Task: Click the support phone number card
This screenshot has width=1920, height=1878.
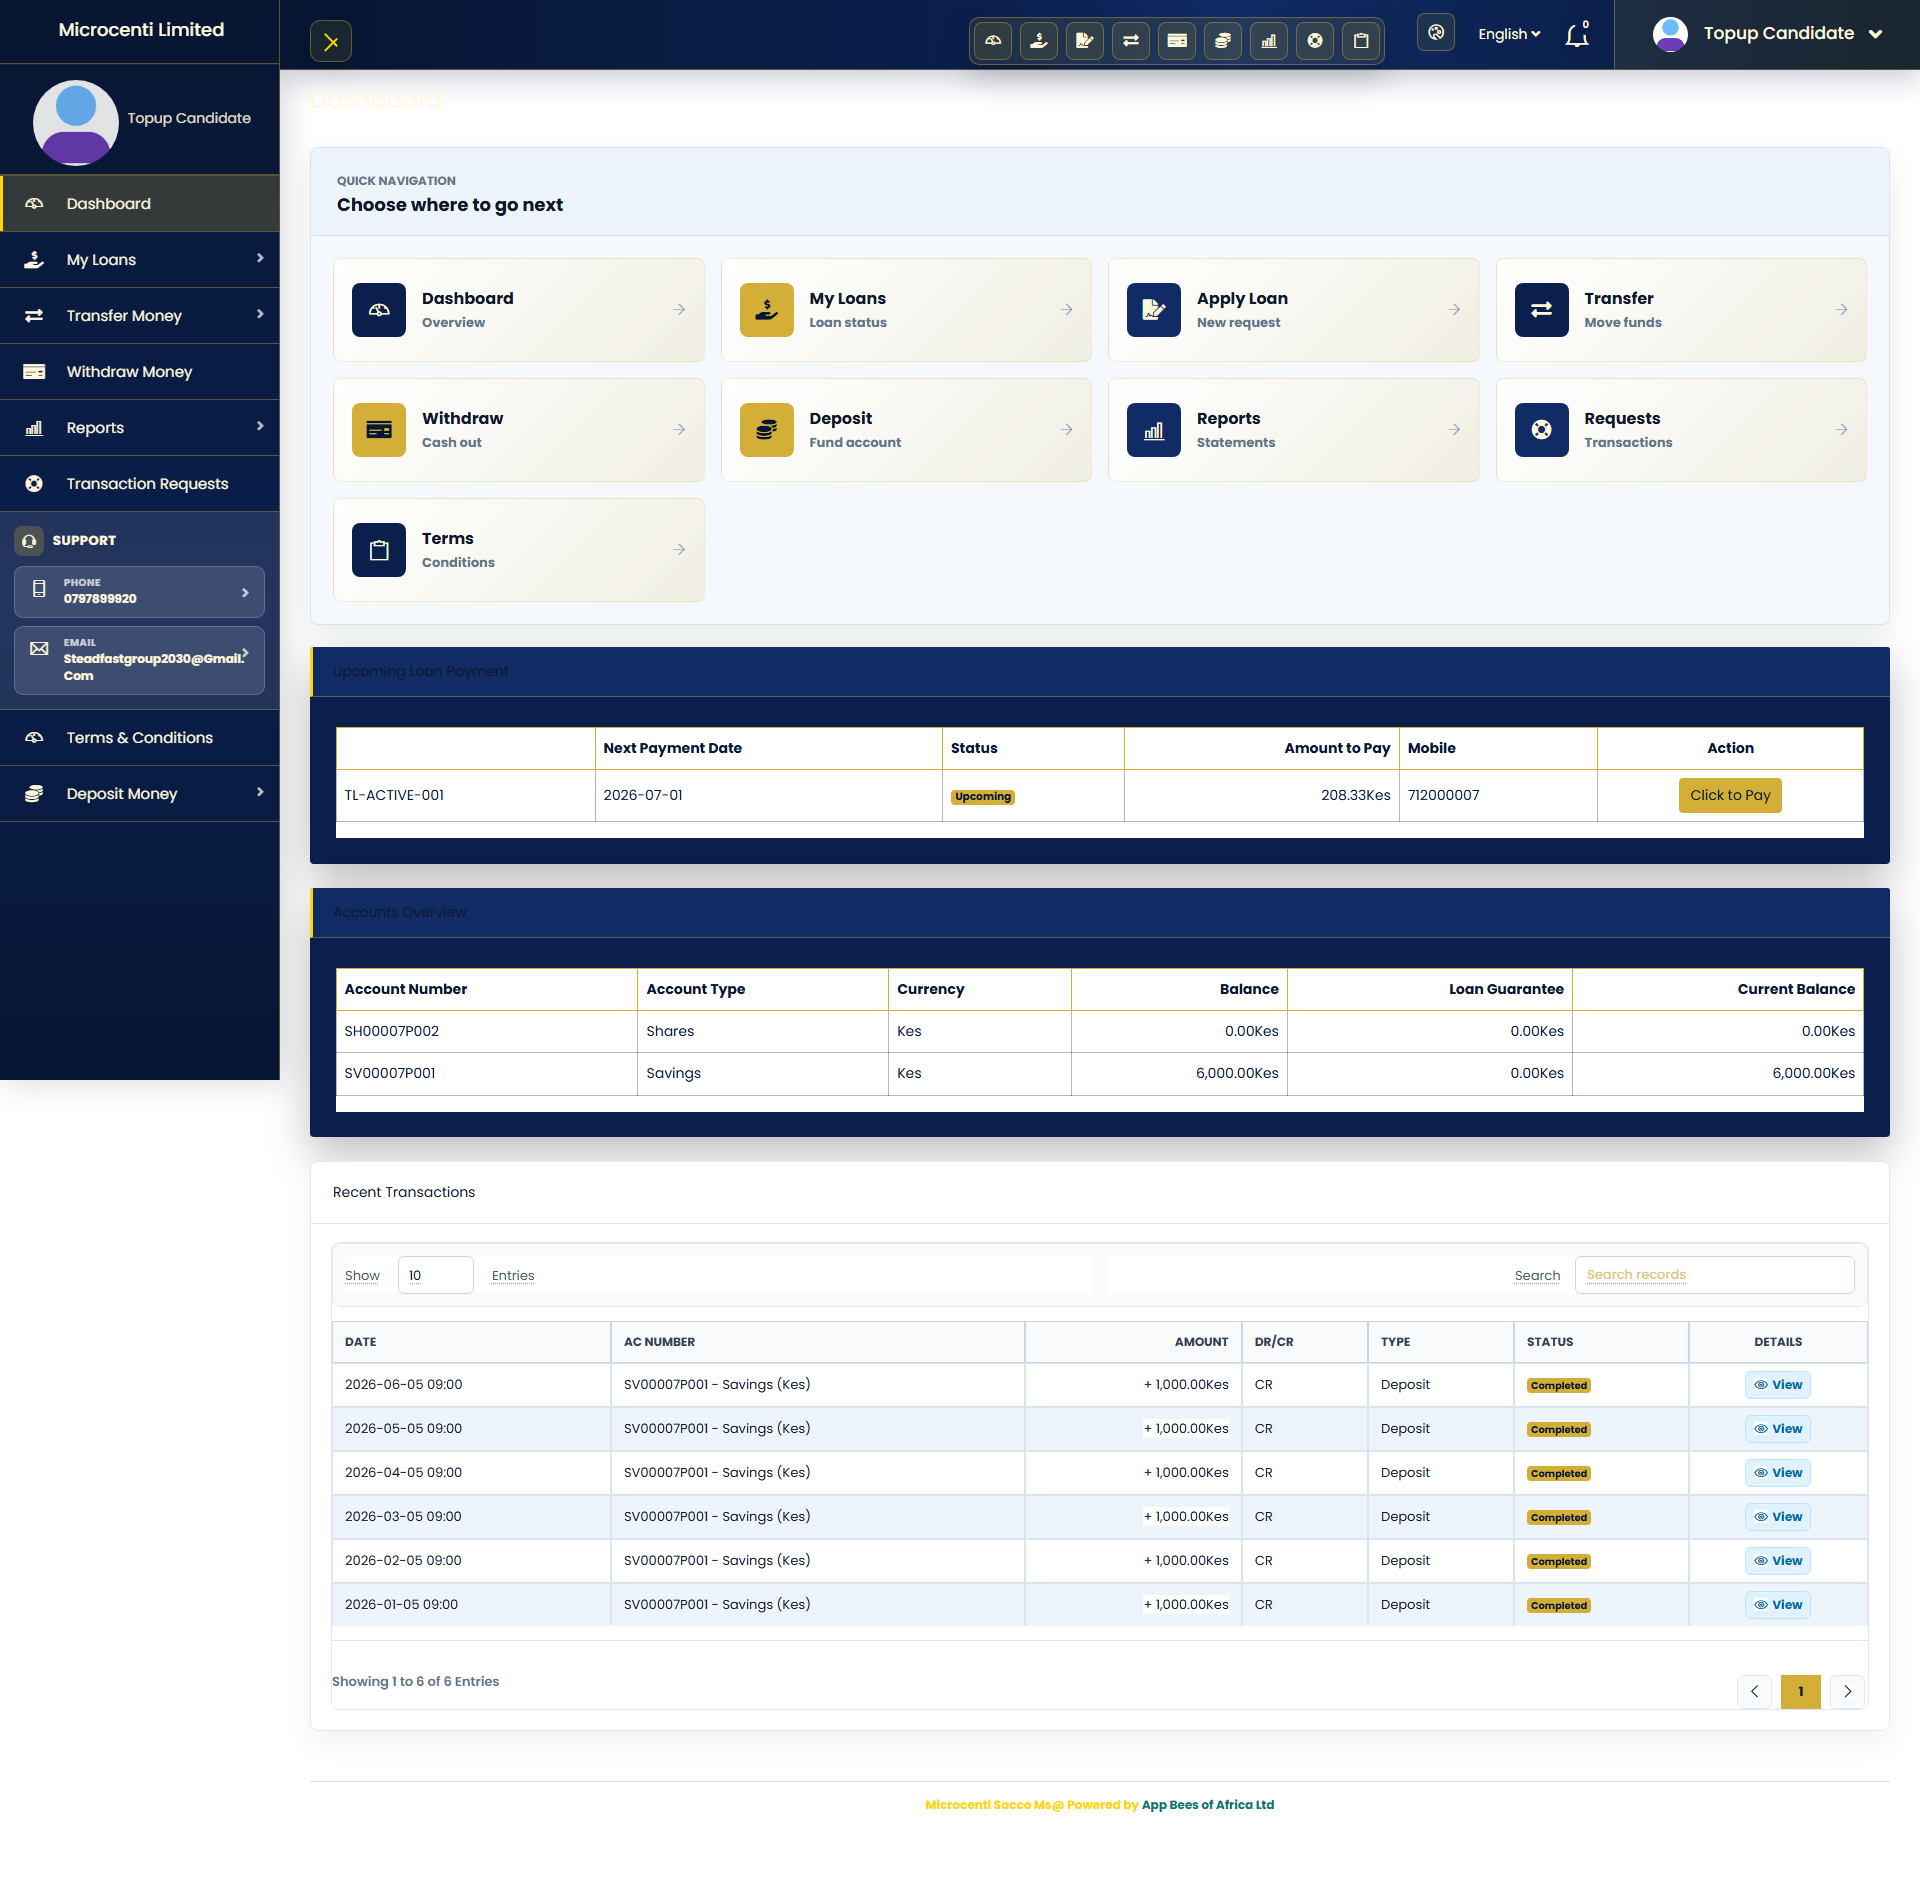Action: click(140, 592)
